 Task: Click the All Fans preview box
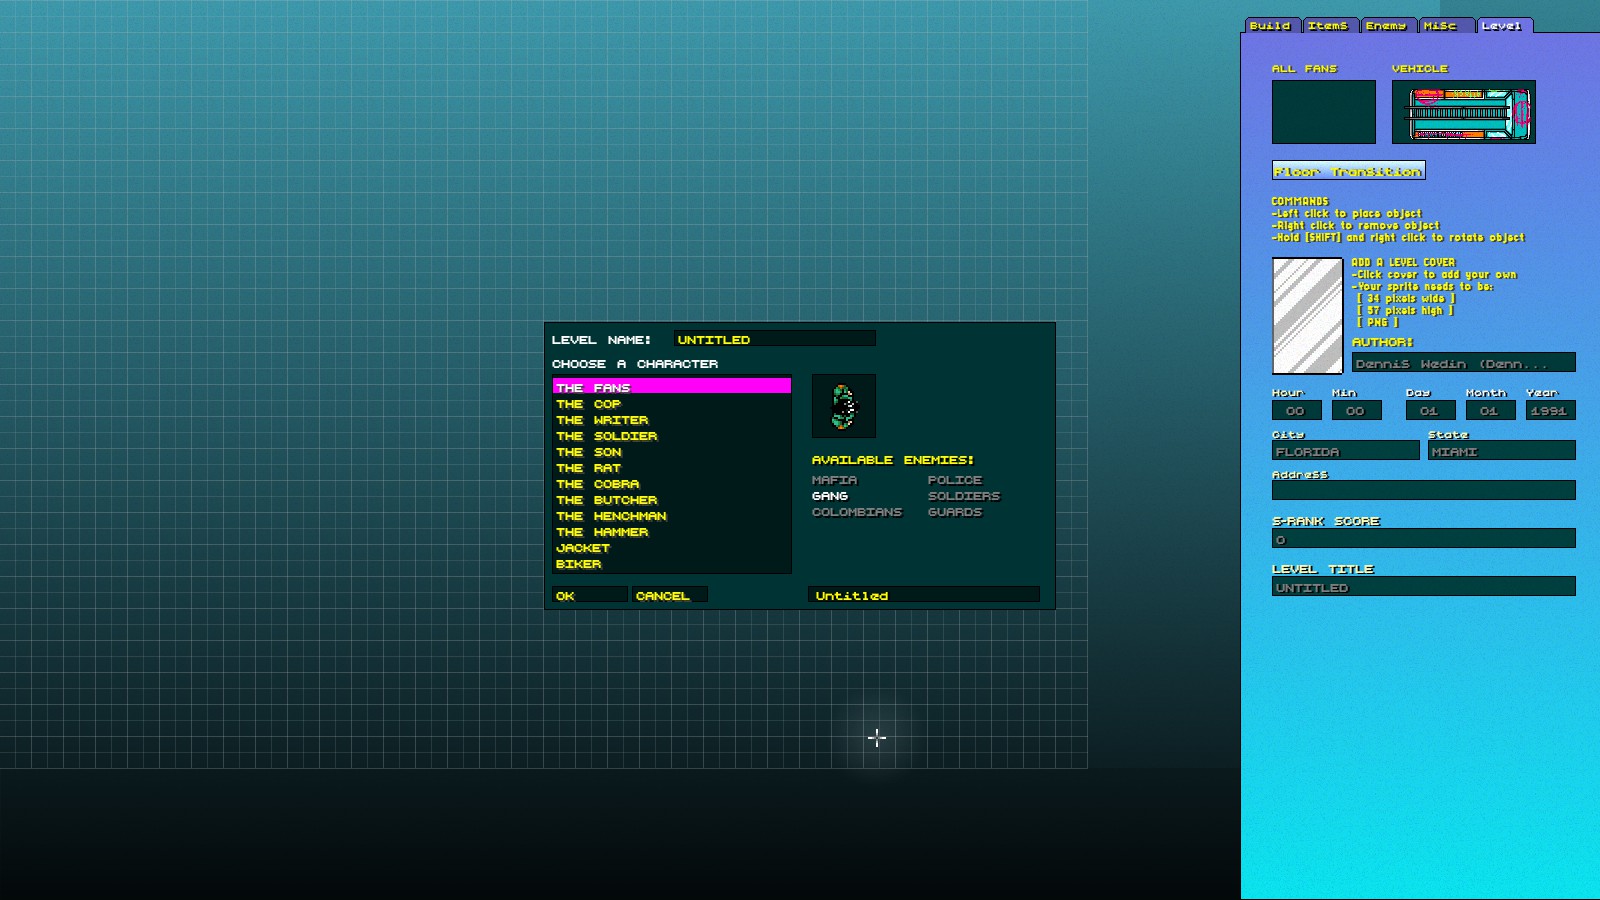click(1323, 112)
